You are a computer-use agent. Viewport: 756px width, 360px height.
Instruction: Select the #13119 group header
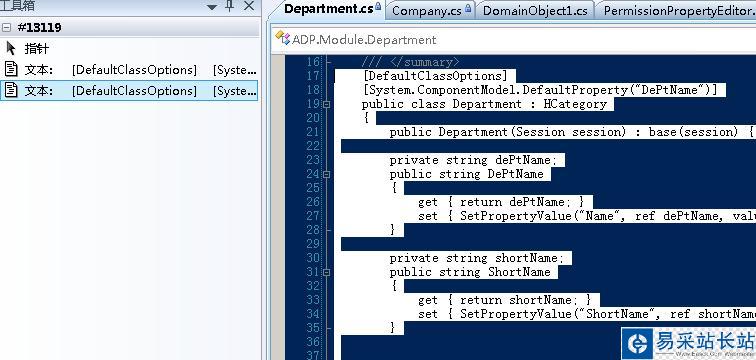point(129,27)
